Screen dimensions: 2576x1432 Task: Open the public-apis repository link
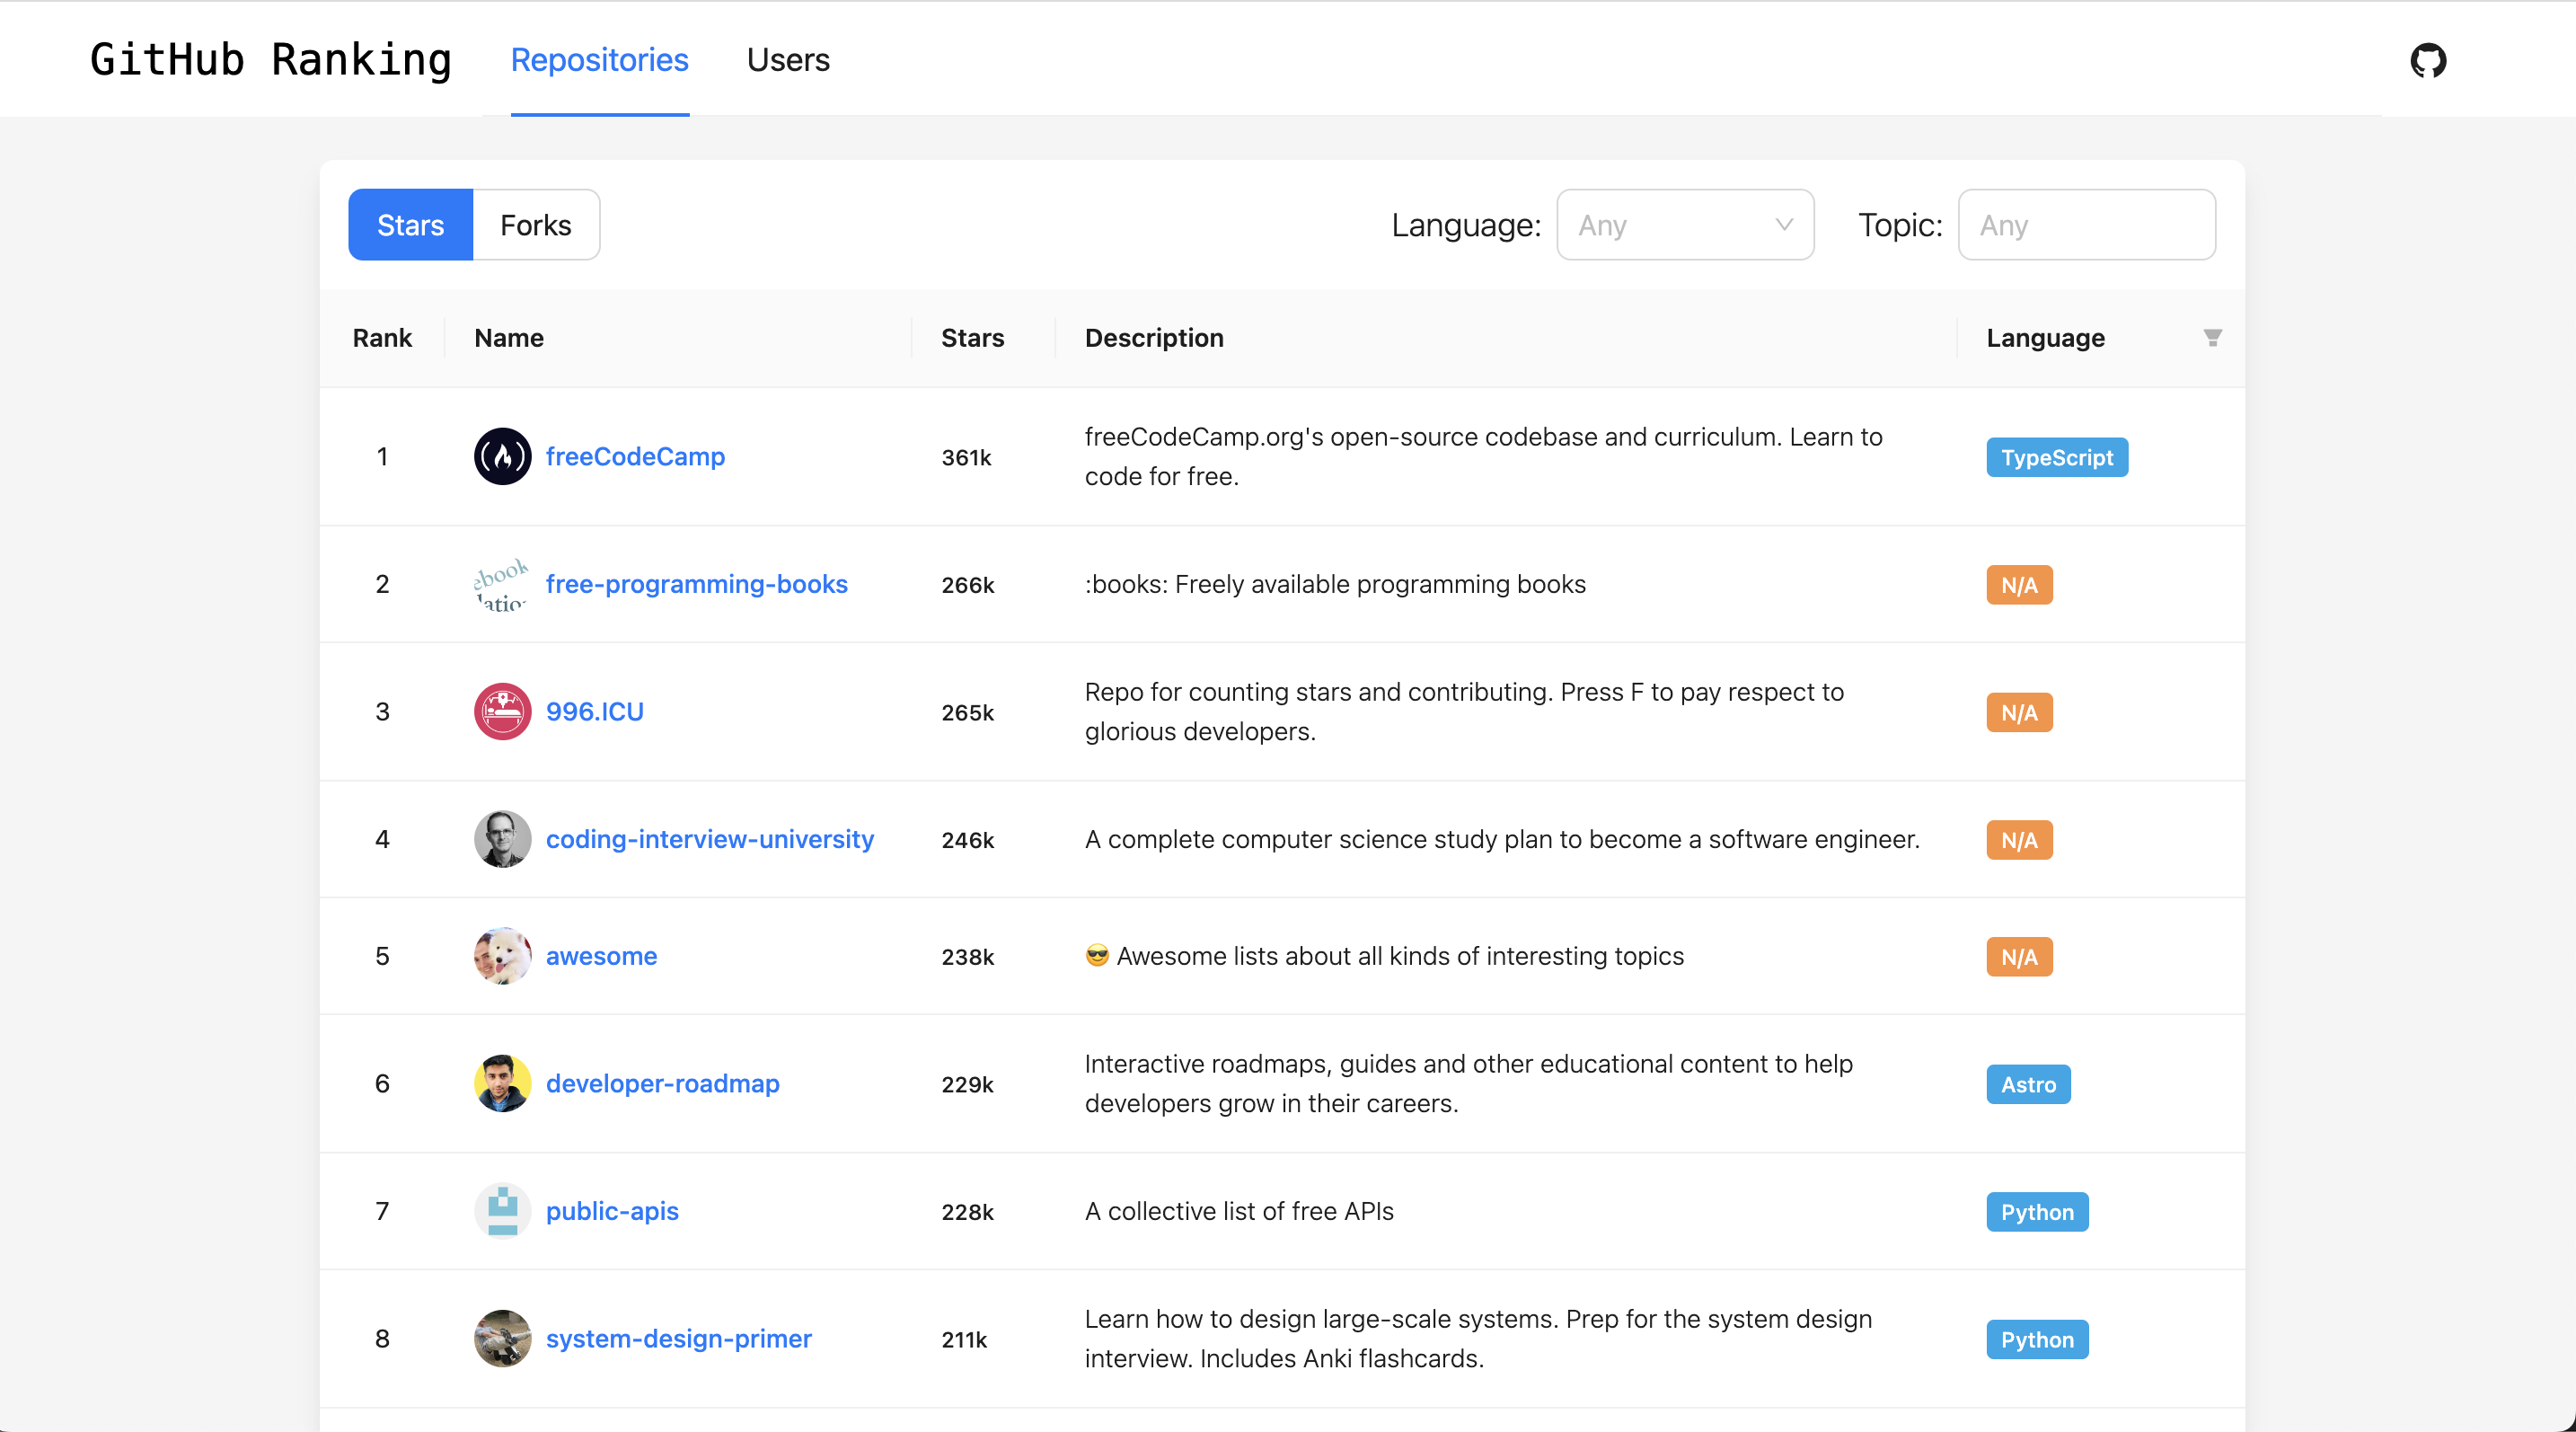click(612, 1211)
